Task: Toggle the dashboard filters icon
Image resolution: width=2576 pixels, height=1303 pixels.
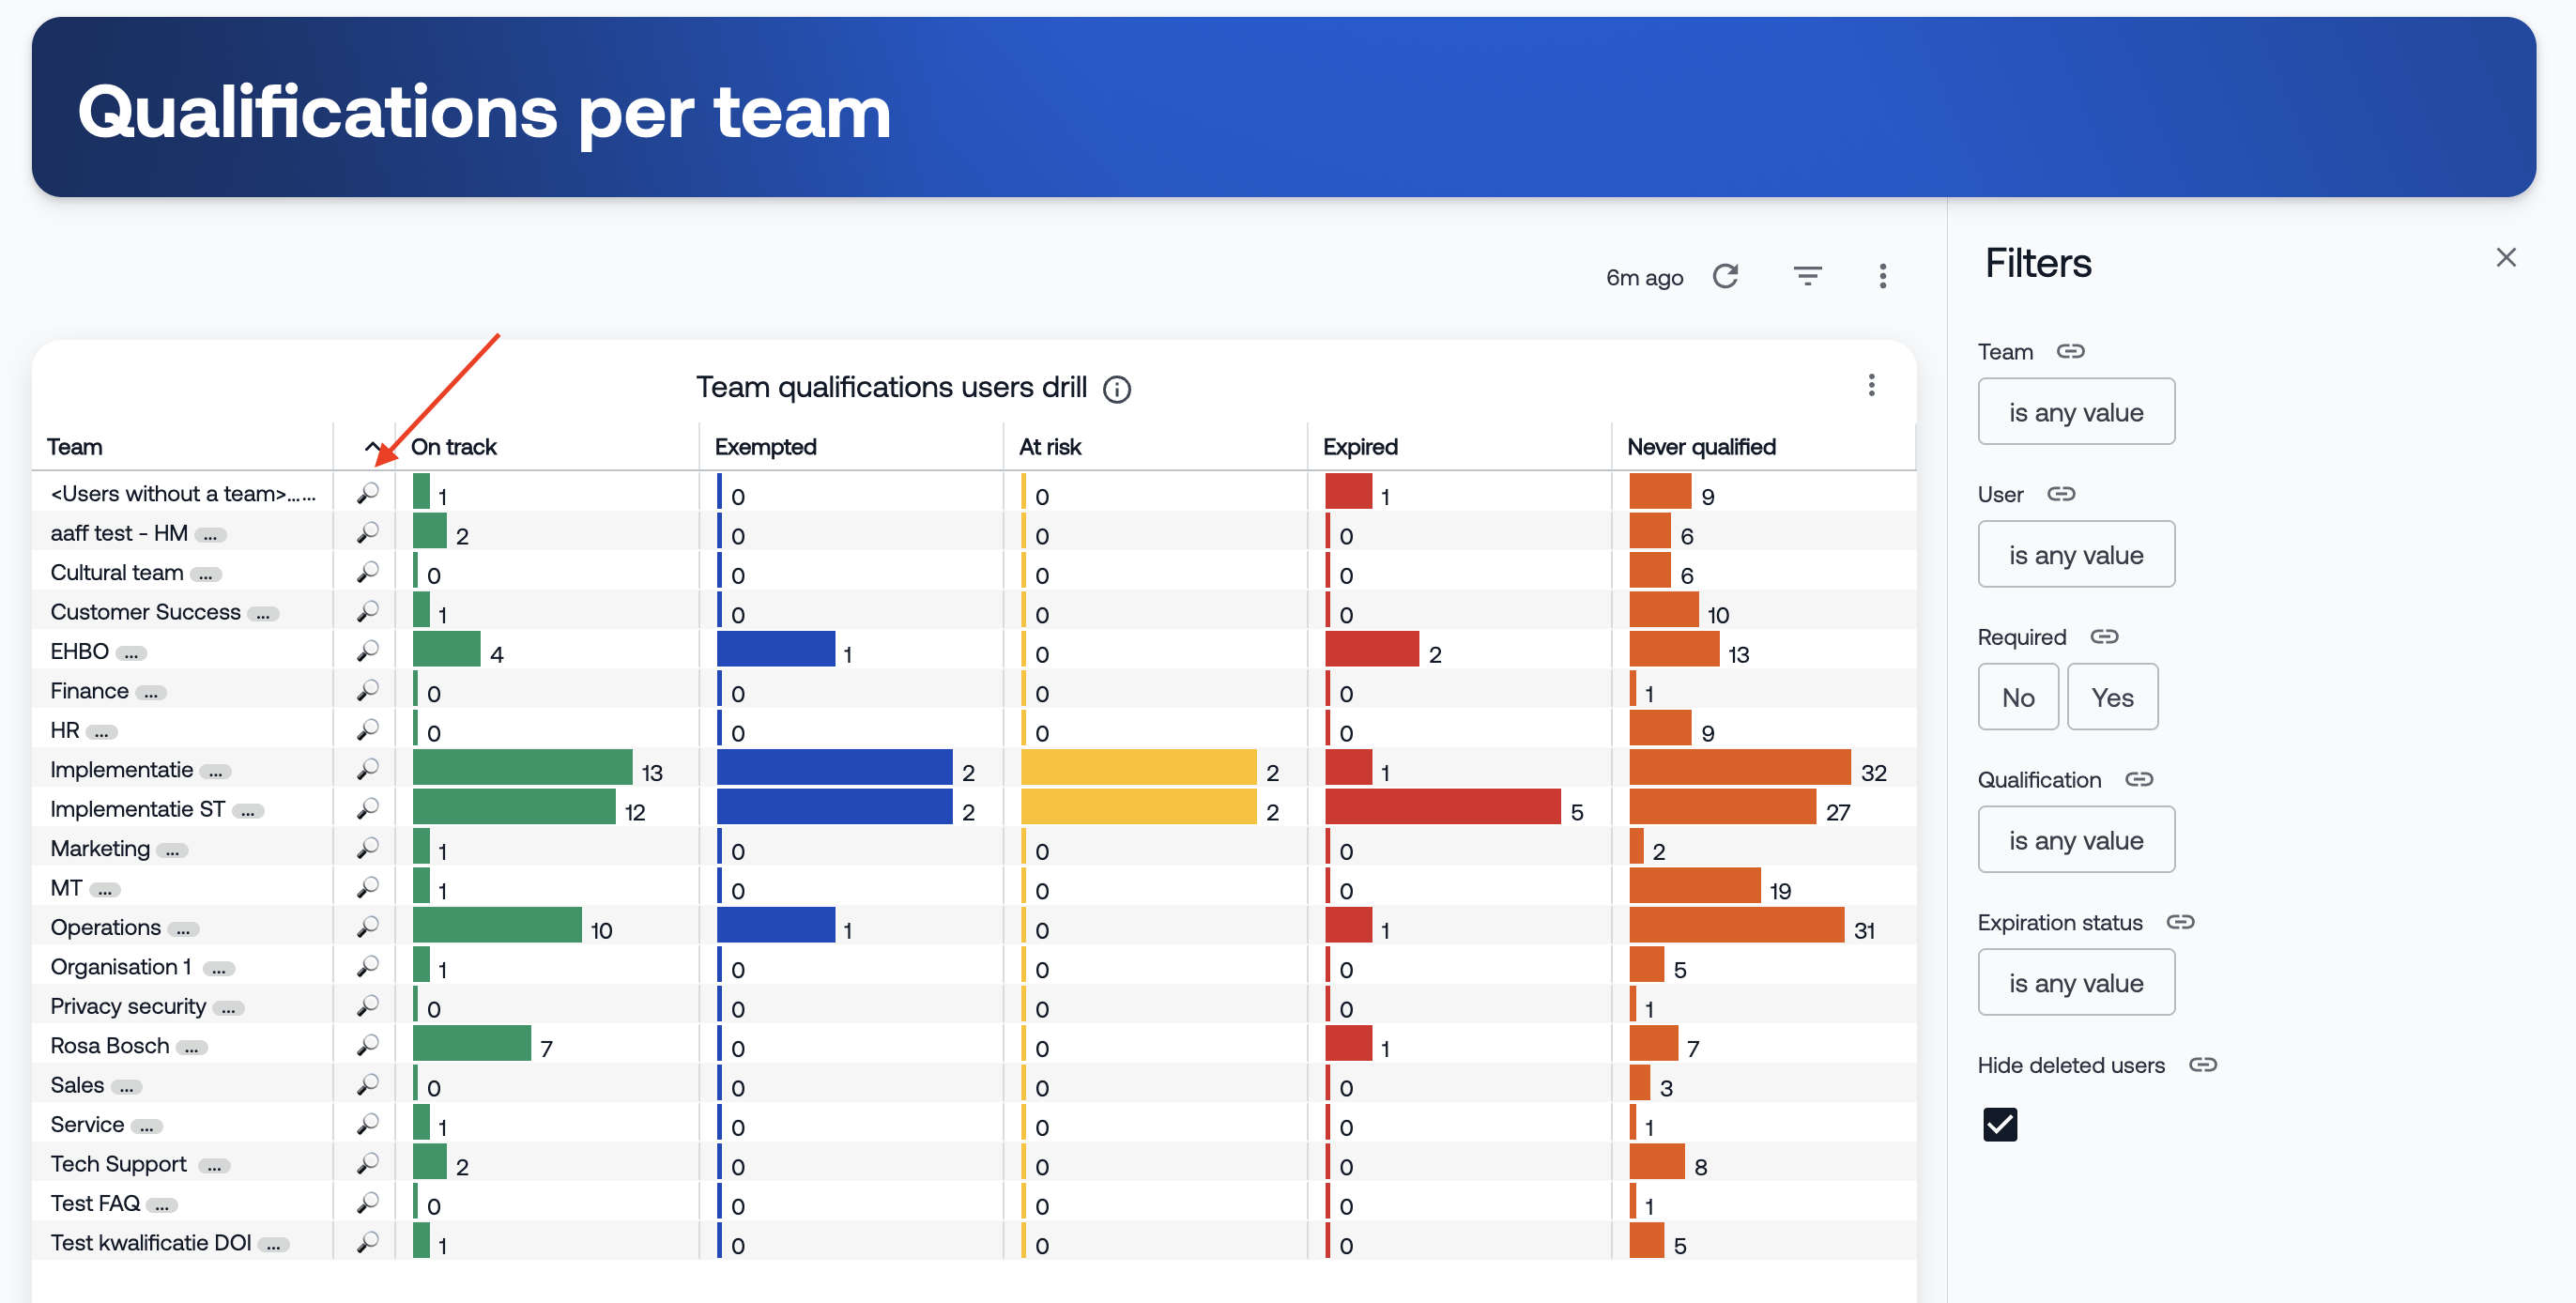Action: pos(1807,276)
